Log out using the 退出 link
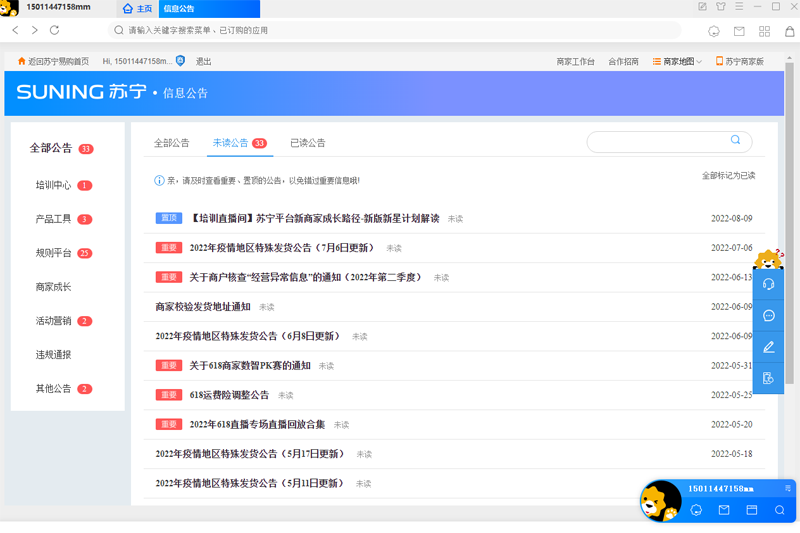Screen dimensions: 800x533 204,61
